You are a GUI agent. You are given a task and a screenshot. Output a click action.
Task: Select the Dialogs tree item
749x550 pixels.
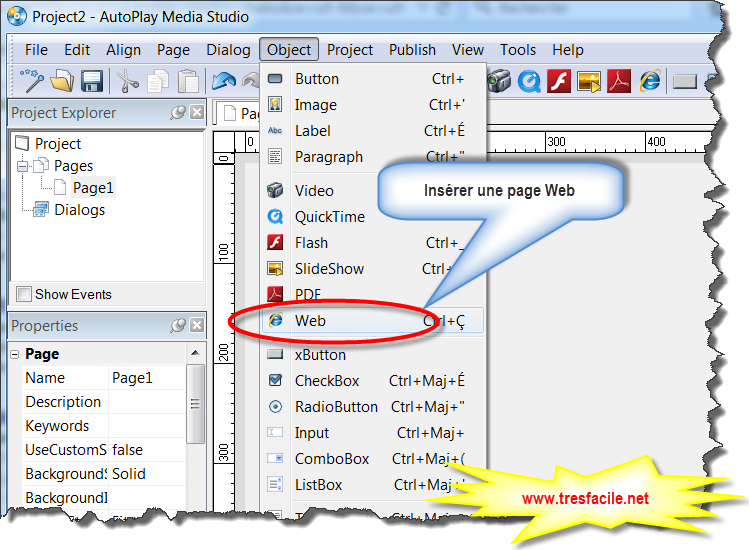tap(79, 210)
